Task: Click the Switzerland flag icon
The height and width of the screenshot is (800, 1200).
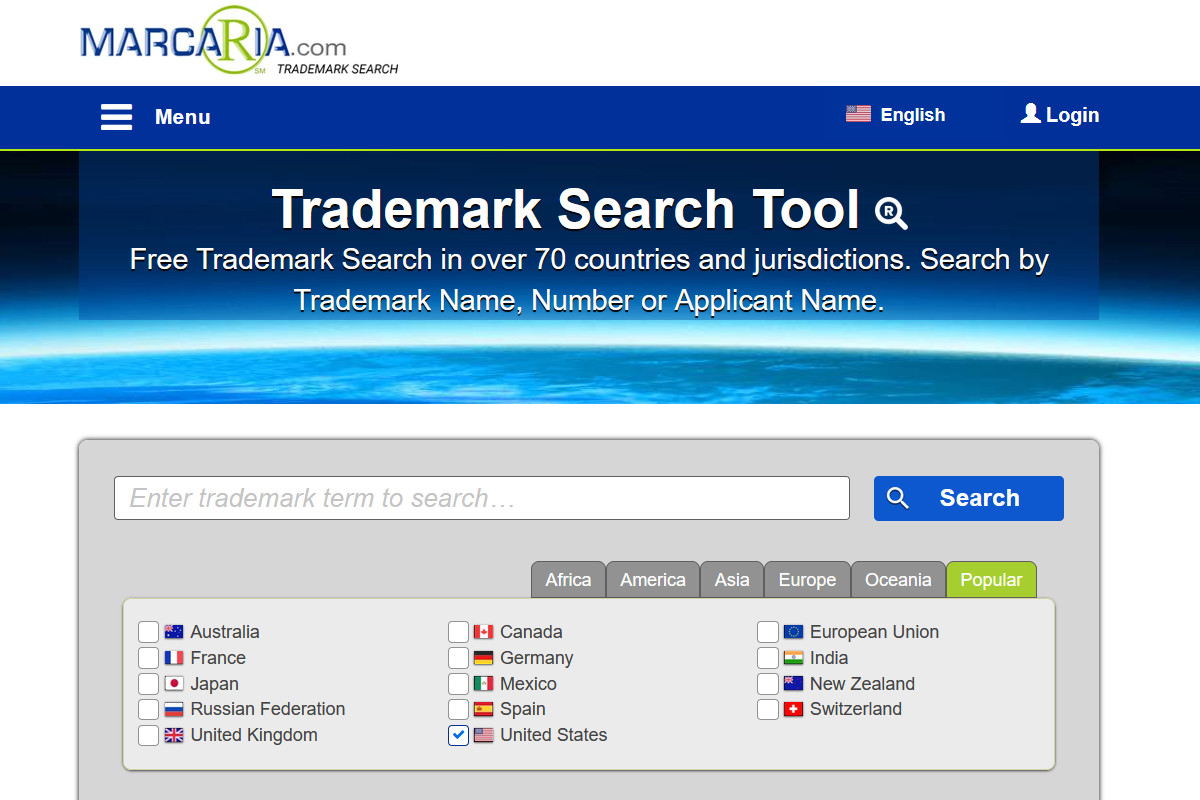Action: pos(794,709)
